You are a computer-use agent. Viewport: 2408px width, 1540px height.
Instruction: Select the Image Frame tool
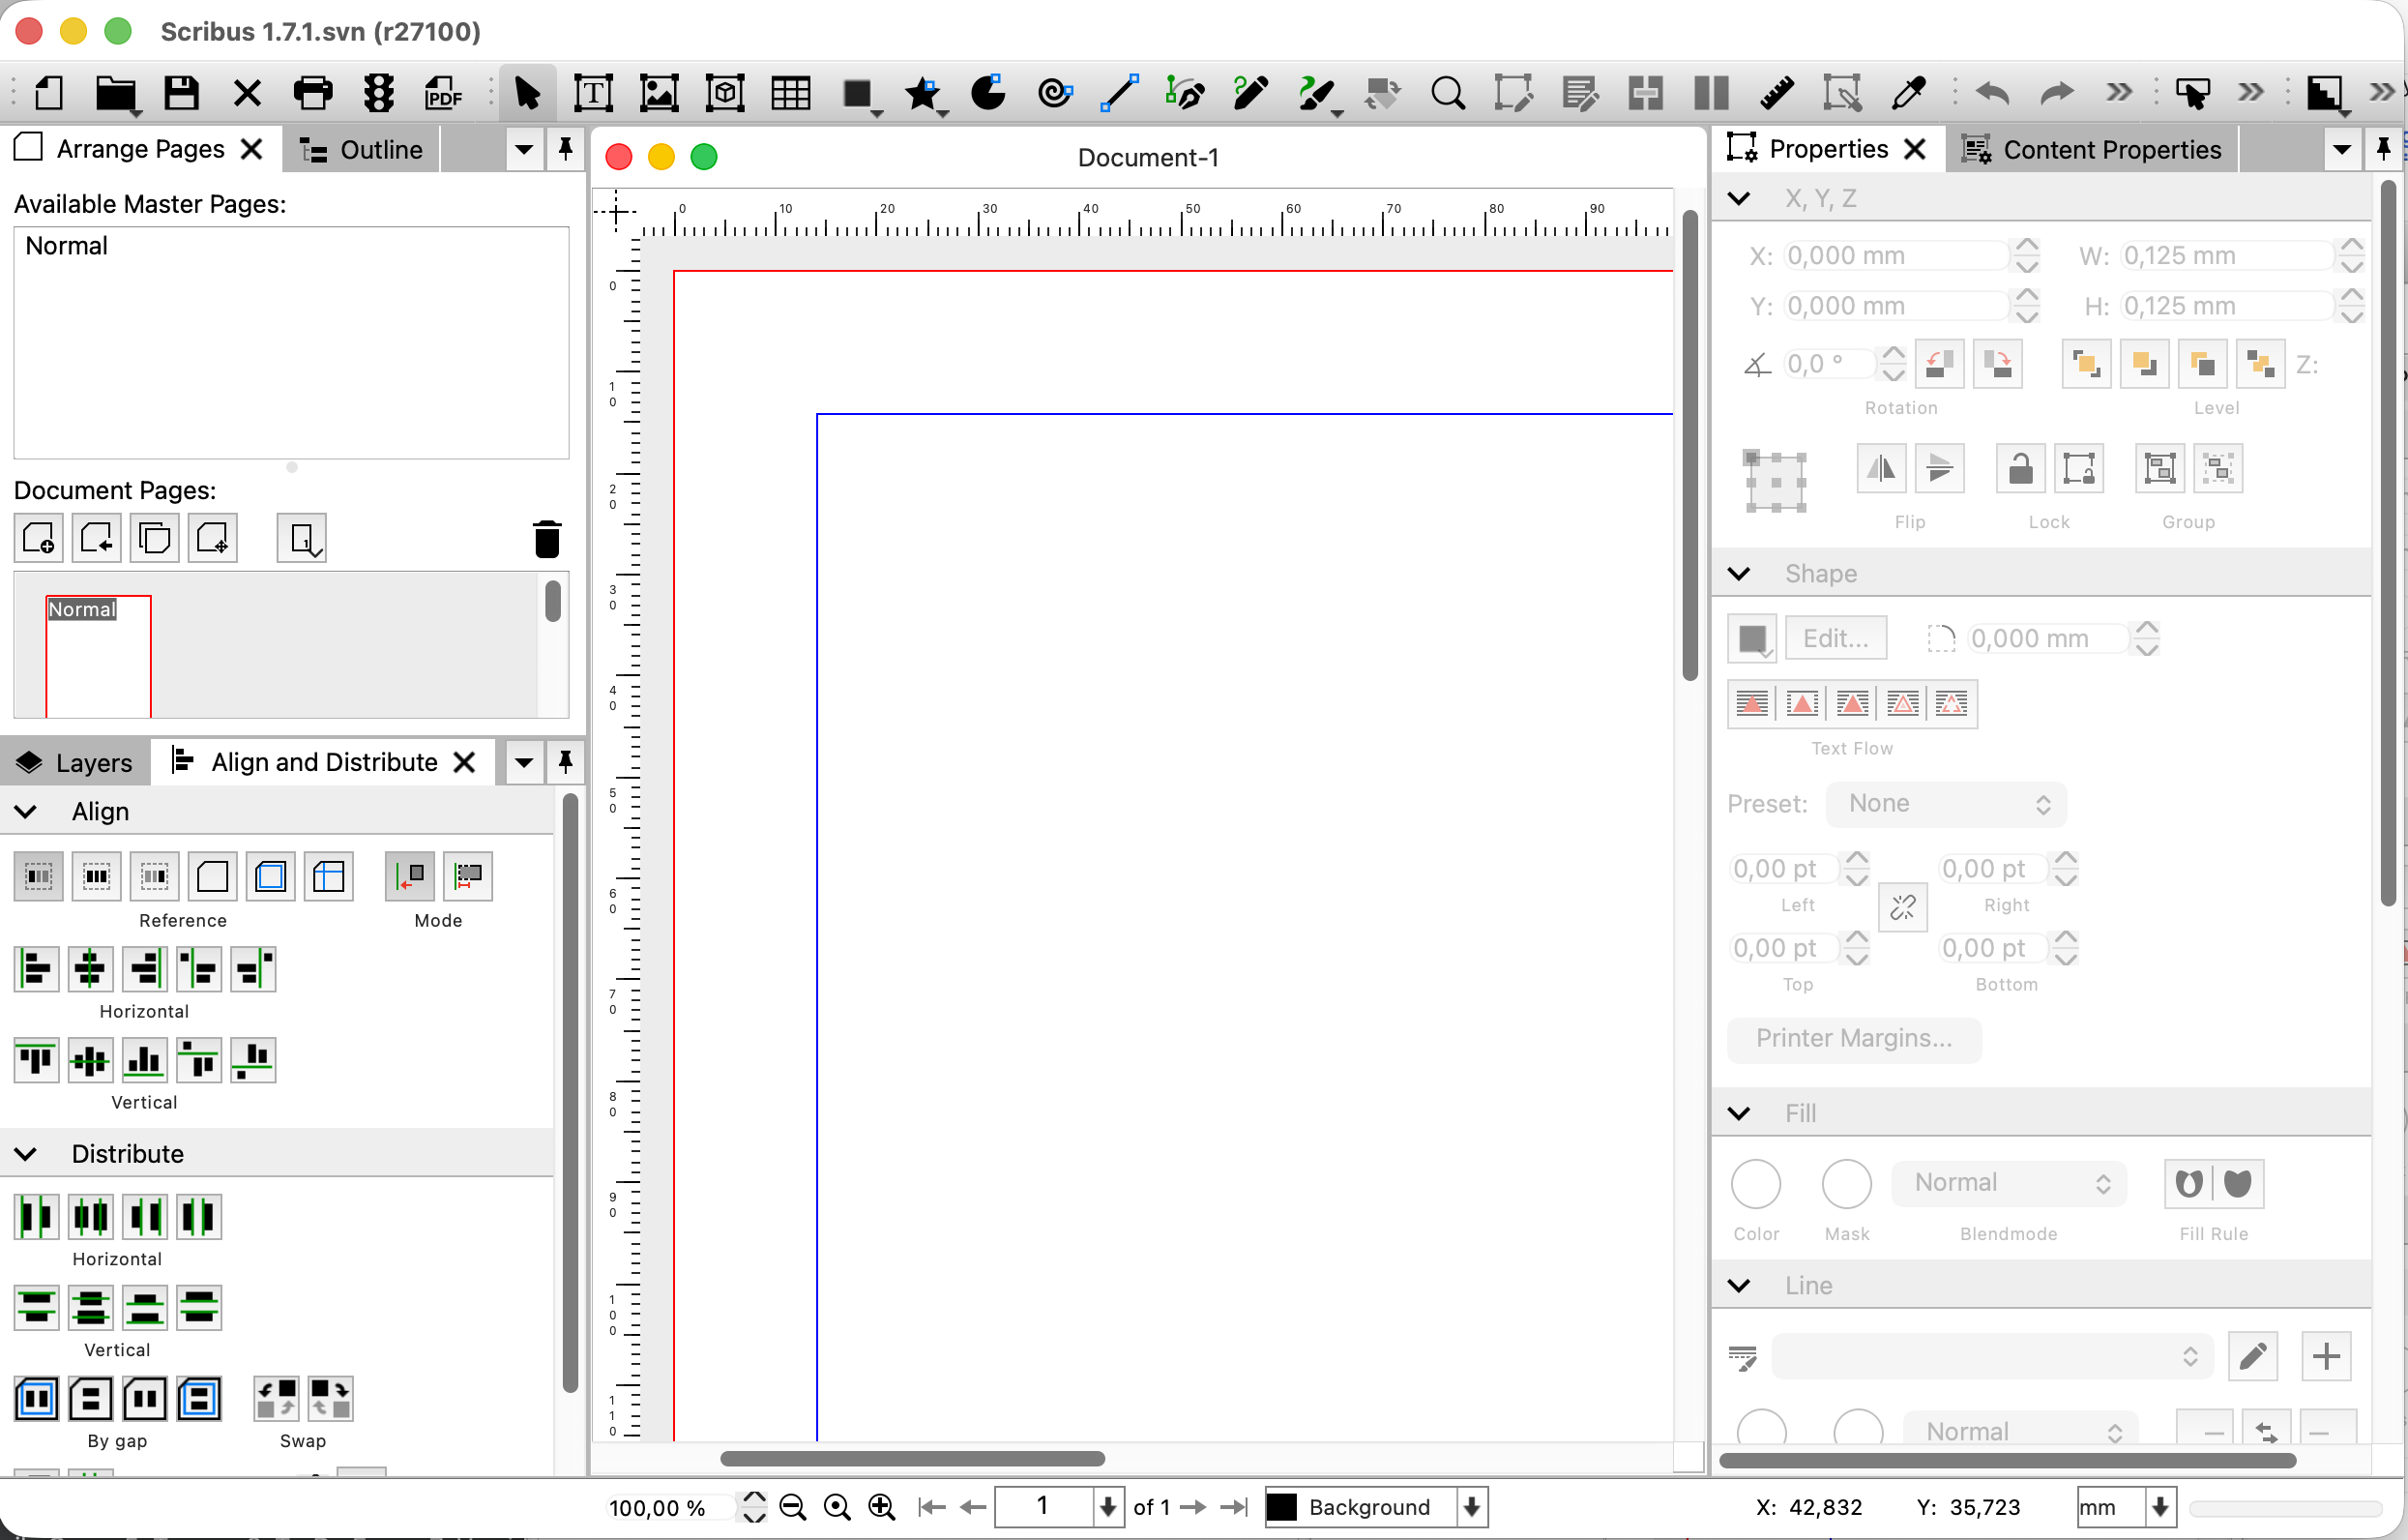point(658,94)
